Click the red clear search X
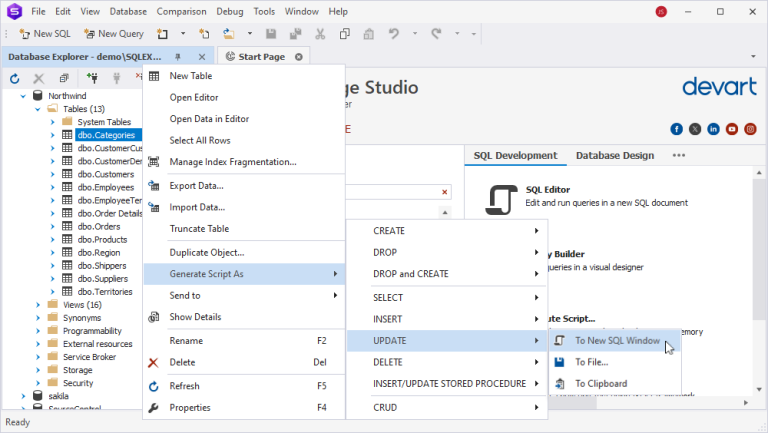The height and width of the screenshot is (433, 768). pyautogui.click(x=444, y=192)
